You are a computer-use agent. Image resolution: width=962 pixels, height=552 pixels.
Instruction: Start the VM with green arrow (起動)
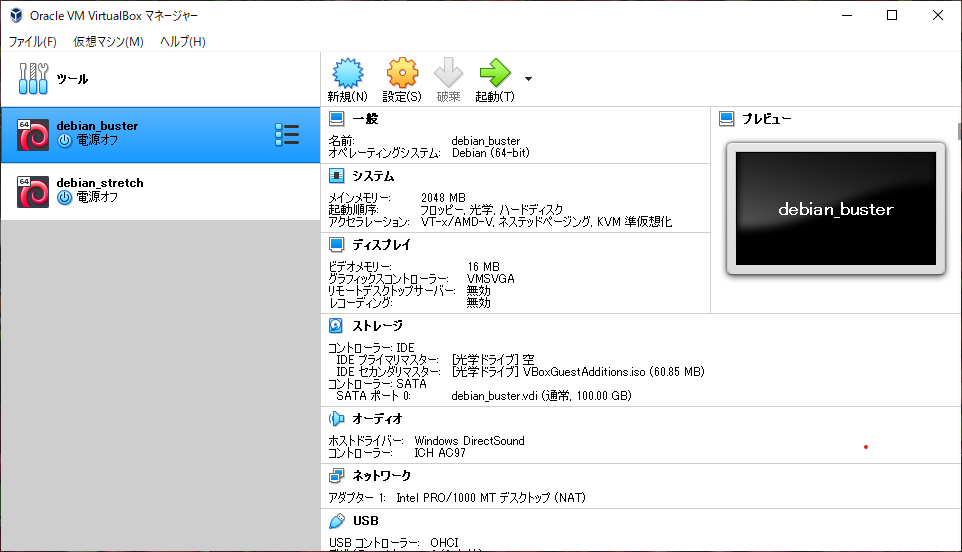point(494,73)
